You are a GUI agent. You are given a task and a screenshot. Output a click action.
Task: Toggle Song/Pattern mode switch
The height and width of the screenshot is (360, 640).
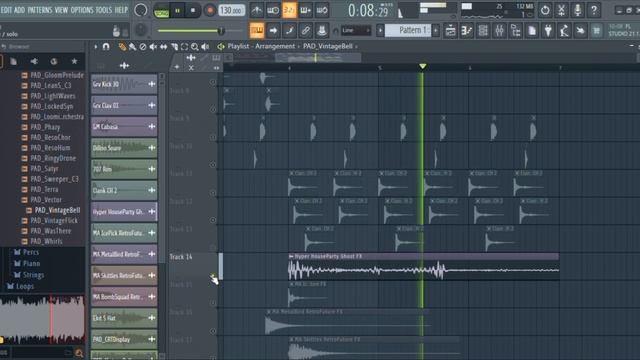coord(162,11)
